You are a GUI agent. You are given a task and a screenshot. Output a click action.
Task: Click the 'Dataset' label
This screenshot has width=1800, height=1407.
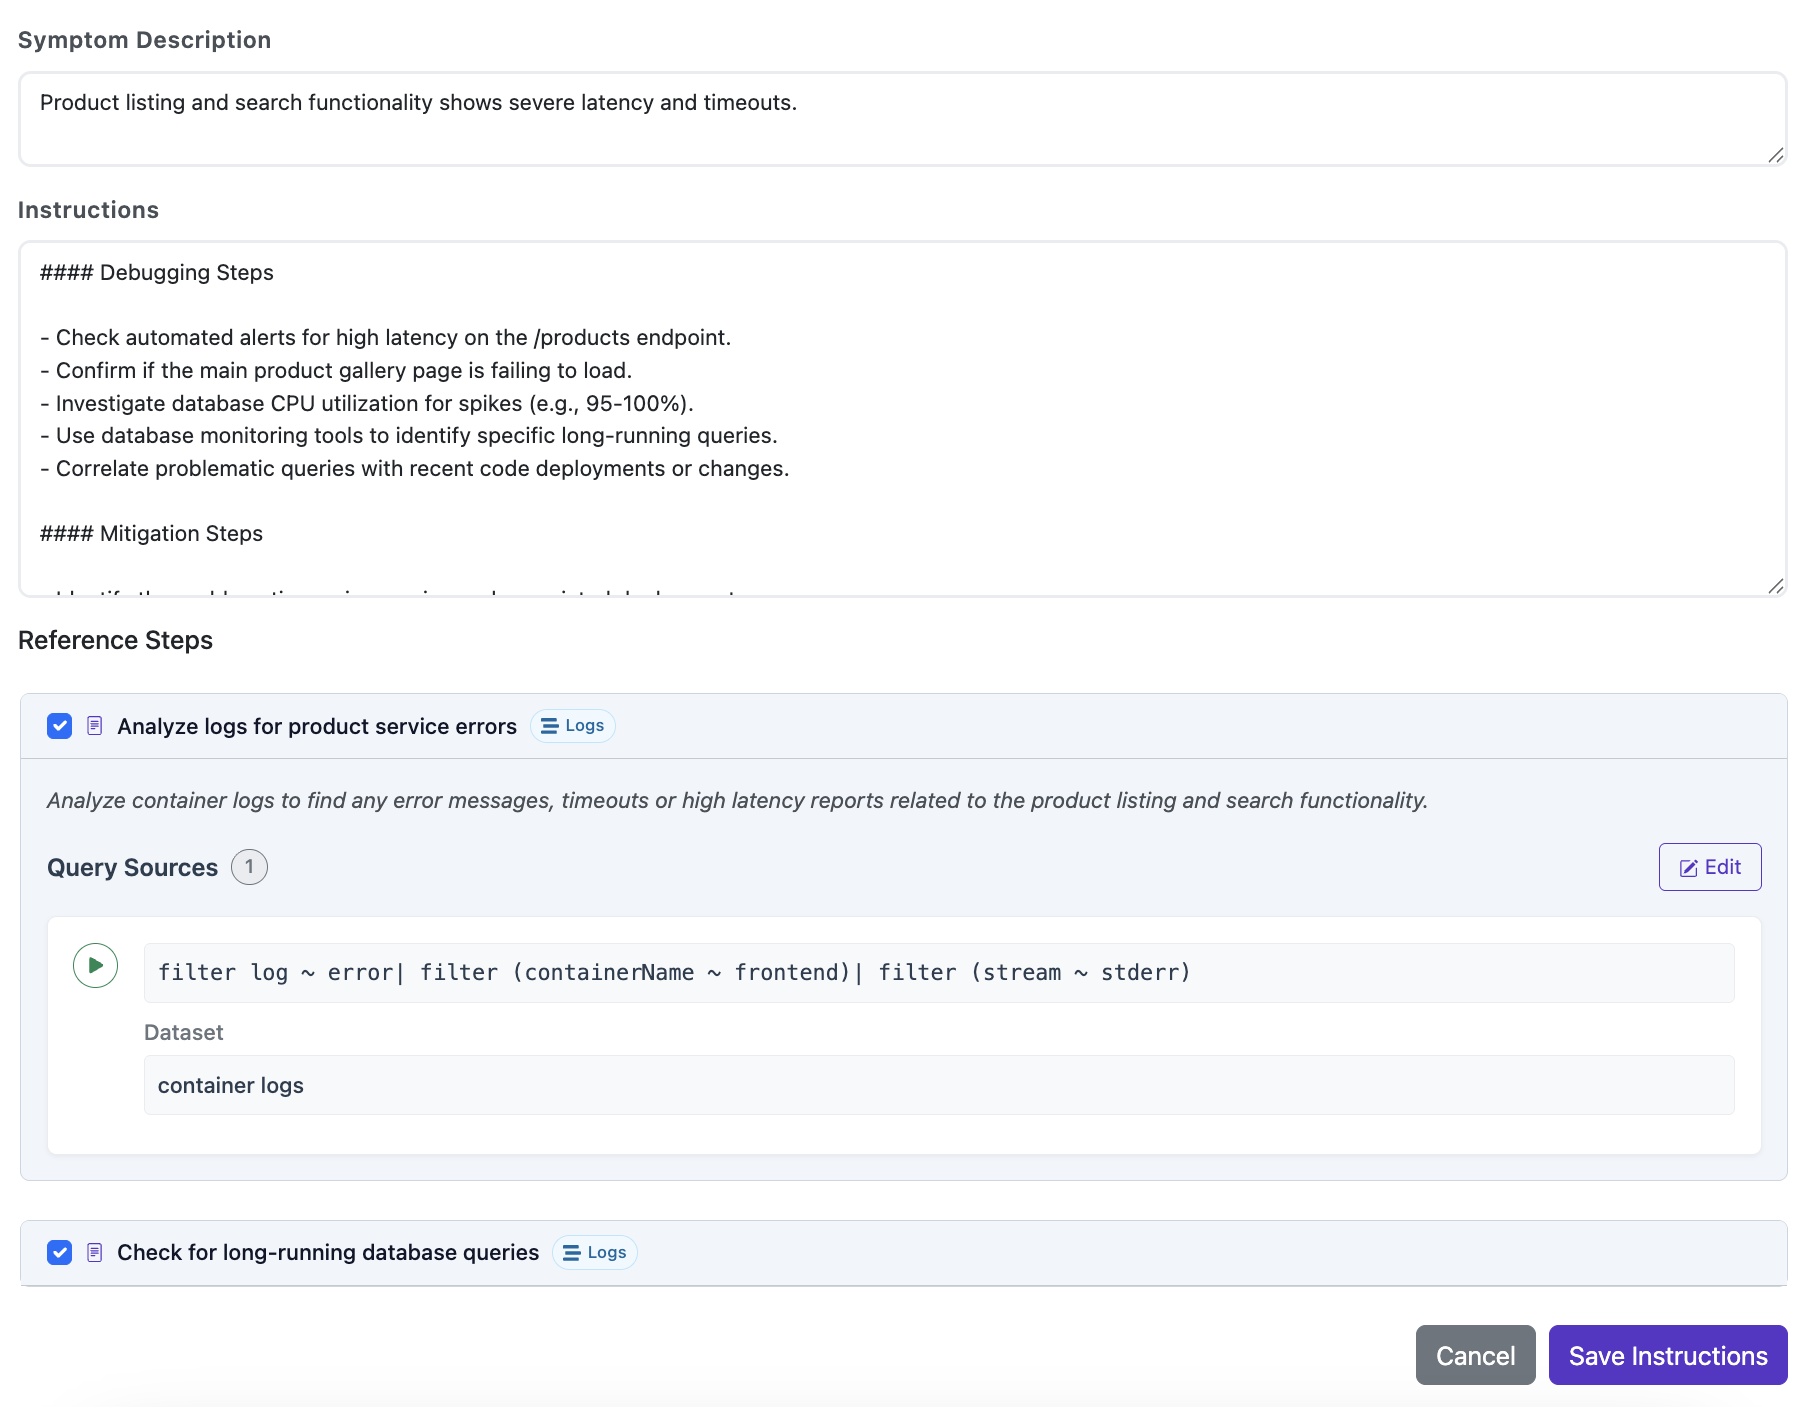tap(184, 1032)
